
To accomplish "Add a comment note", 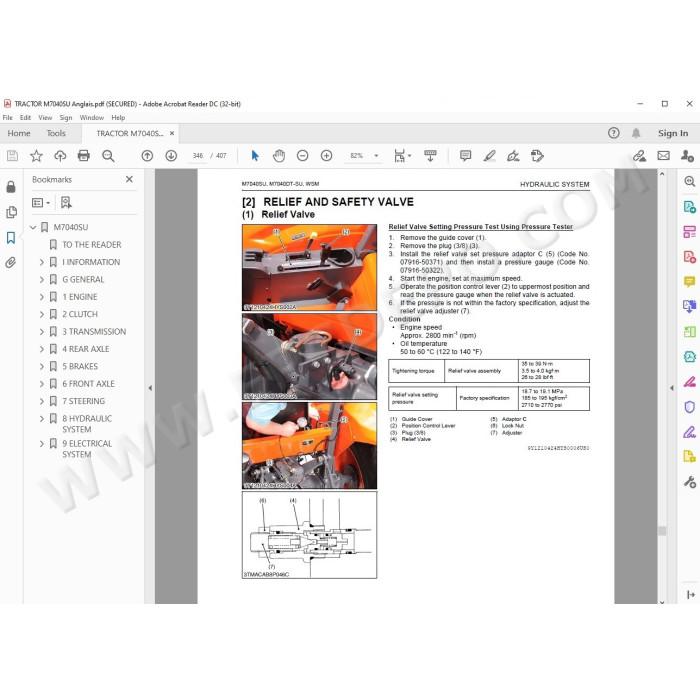I will coord(465,156).
